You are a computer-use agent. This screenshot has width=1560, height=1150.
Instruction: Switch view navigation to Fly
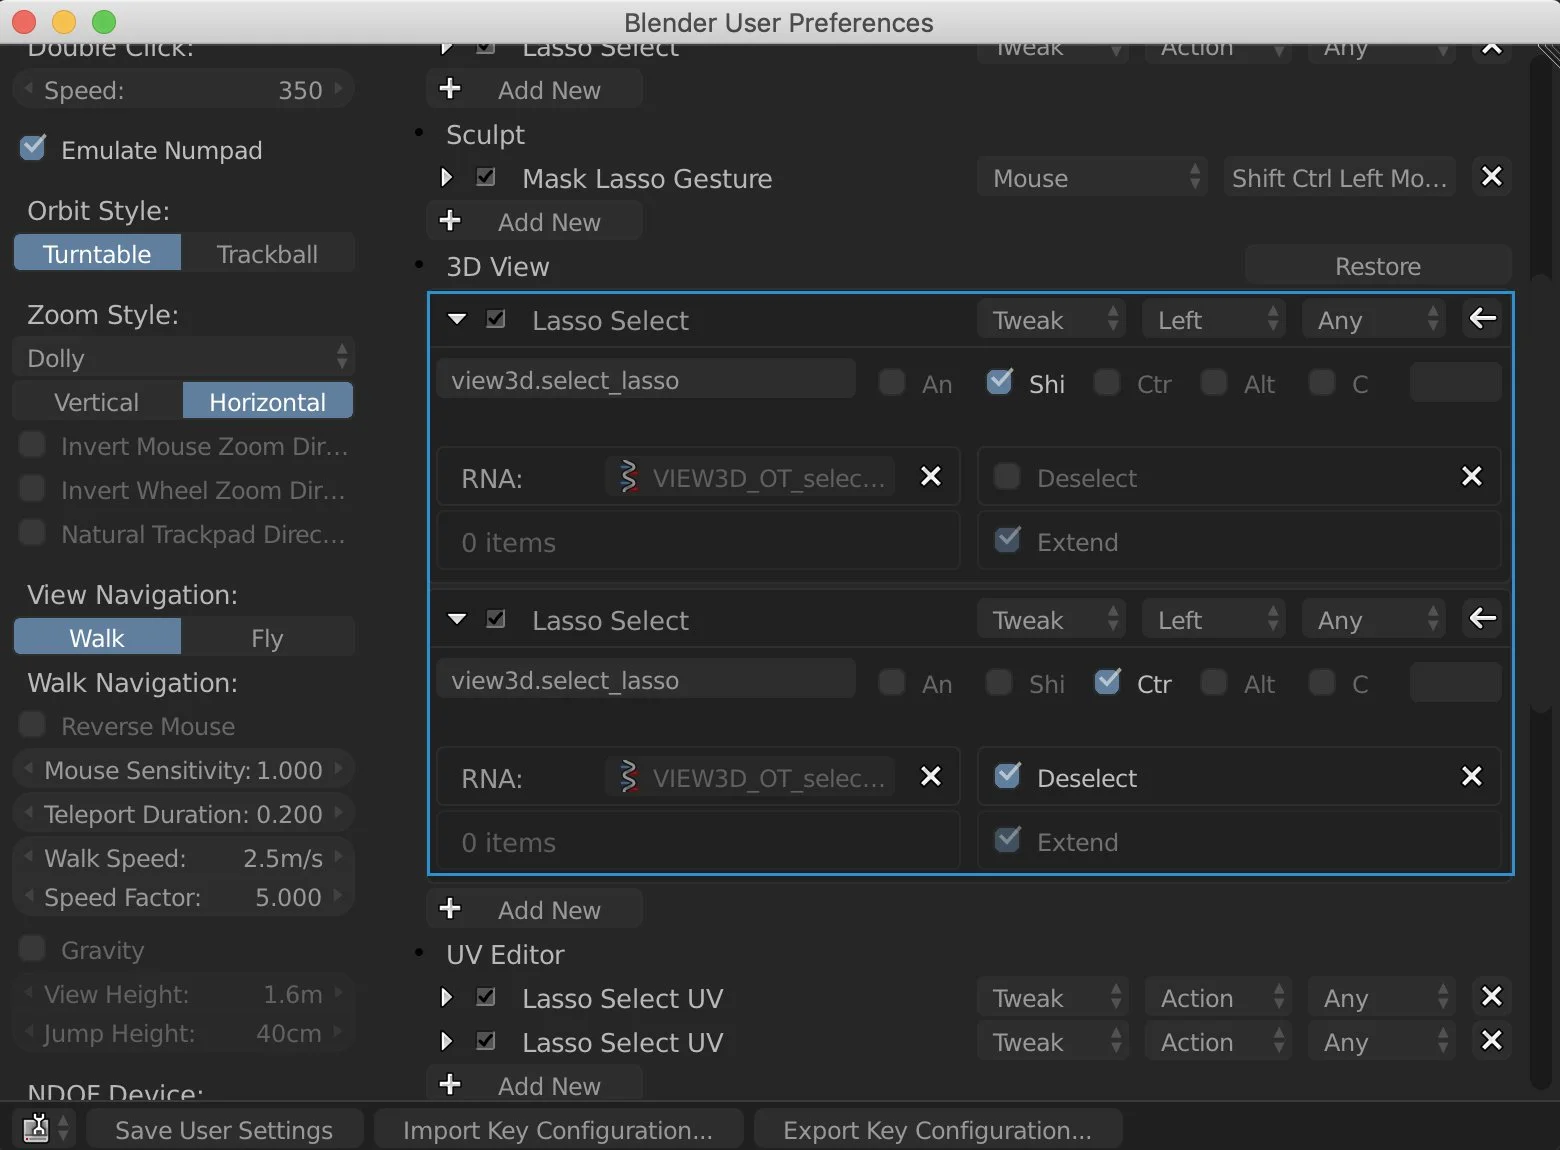coord(268,637)
